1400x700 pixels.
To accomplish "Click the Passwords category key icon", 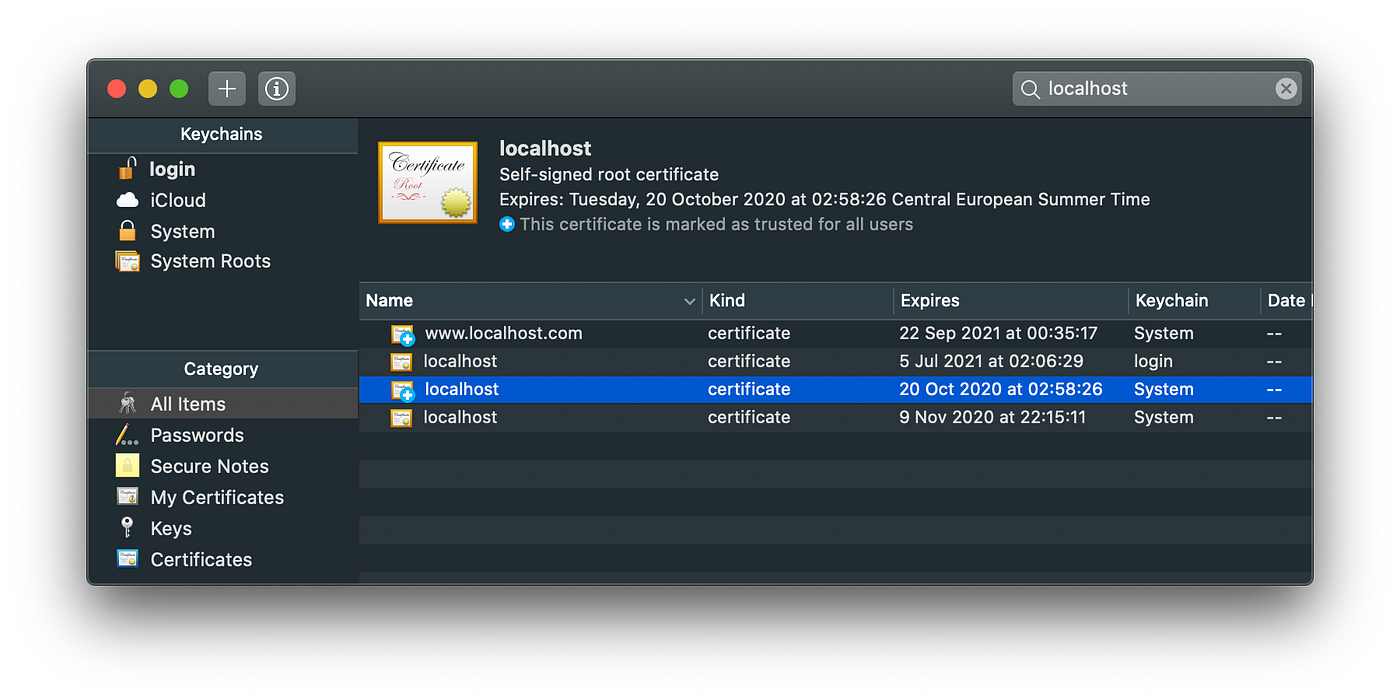I will [125, 435].
